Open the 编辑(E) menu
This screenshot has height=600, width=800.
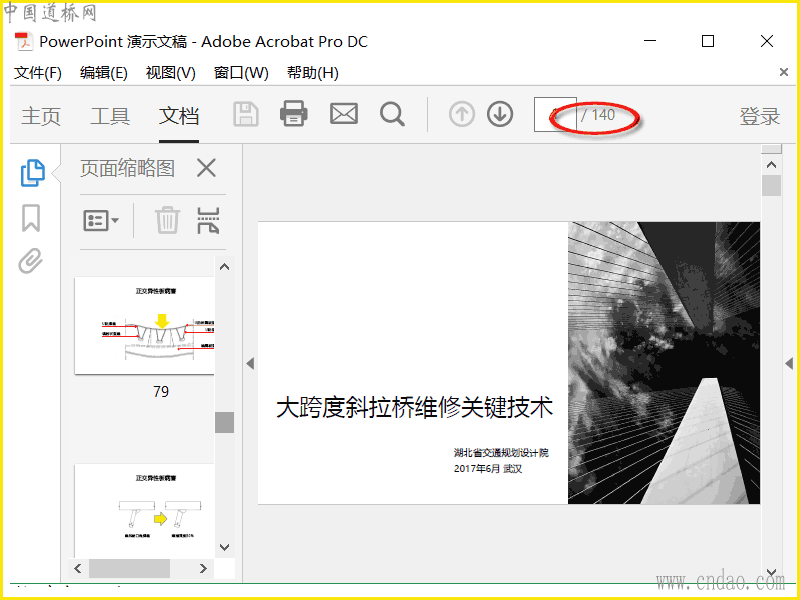[x=104, y=73]
